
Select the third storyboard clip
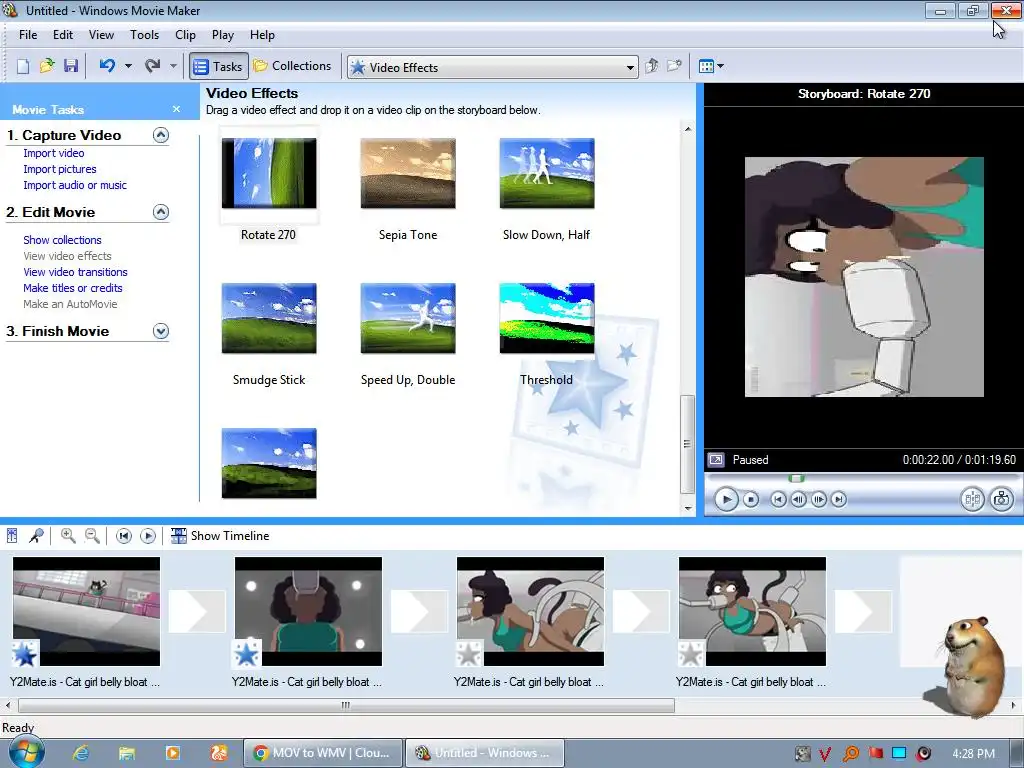[x=530, y=611]
